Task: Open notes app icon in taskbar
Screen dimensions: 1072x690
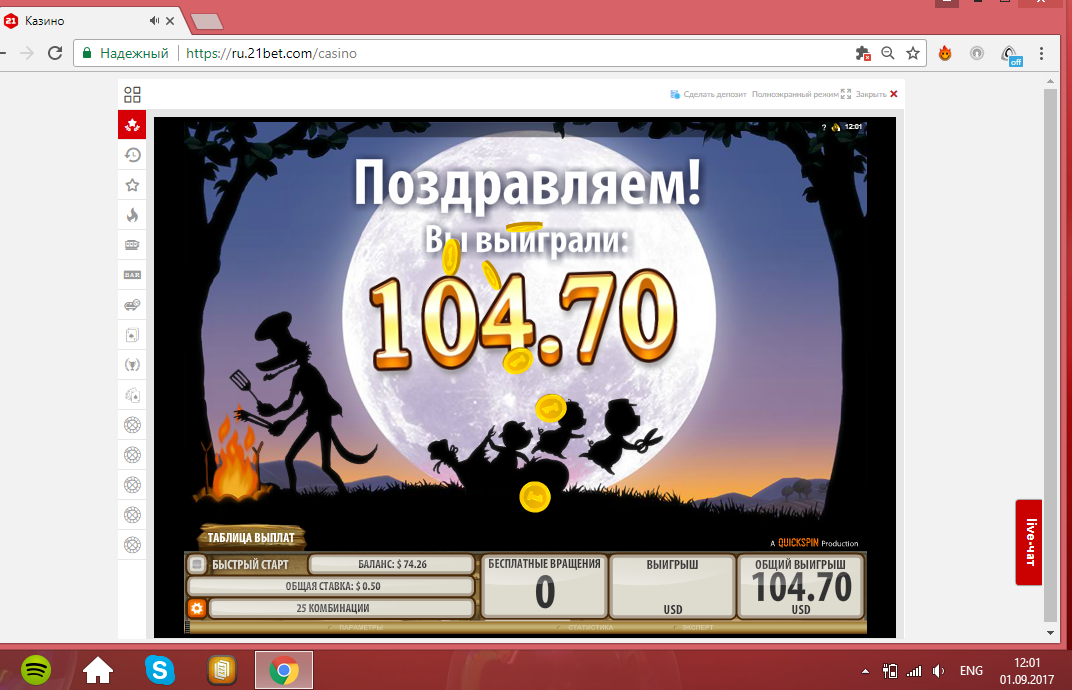Action: [x=222, y=670]
